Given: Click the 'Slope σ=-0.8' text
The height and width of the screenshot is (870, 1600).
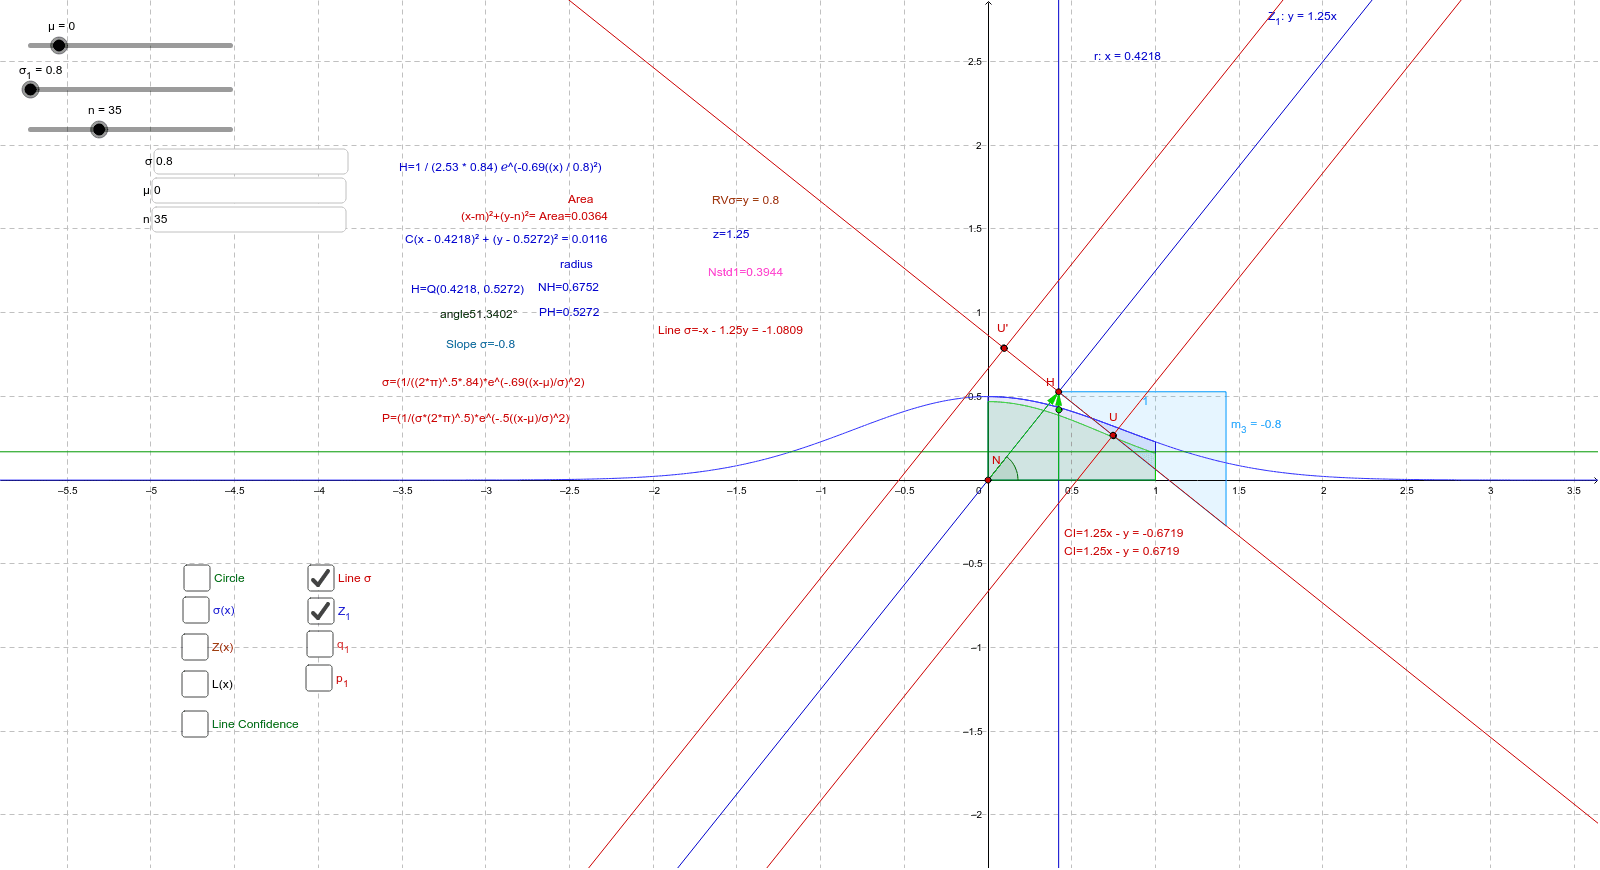Looking at the screenshot, I should pos(480,344).
